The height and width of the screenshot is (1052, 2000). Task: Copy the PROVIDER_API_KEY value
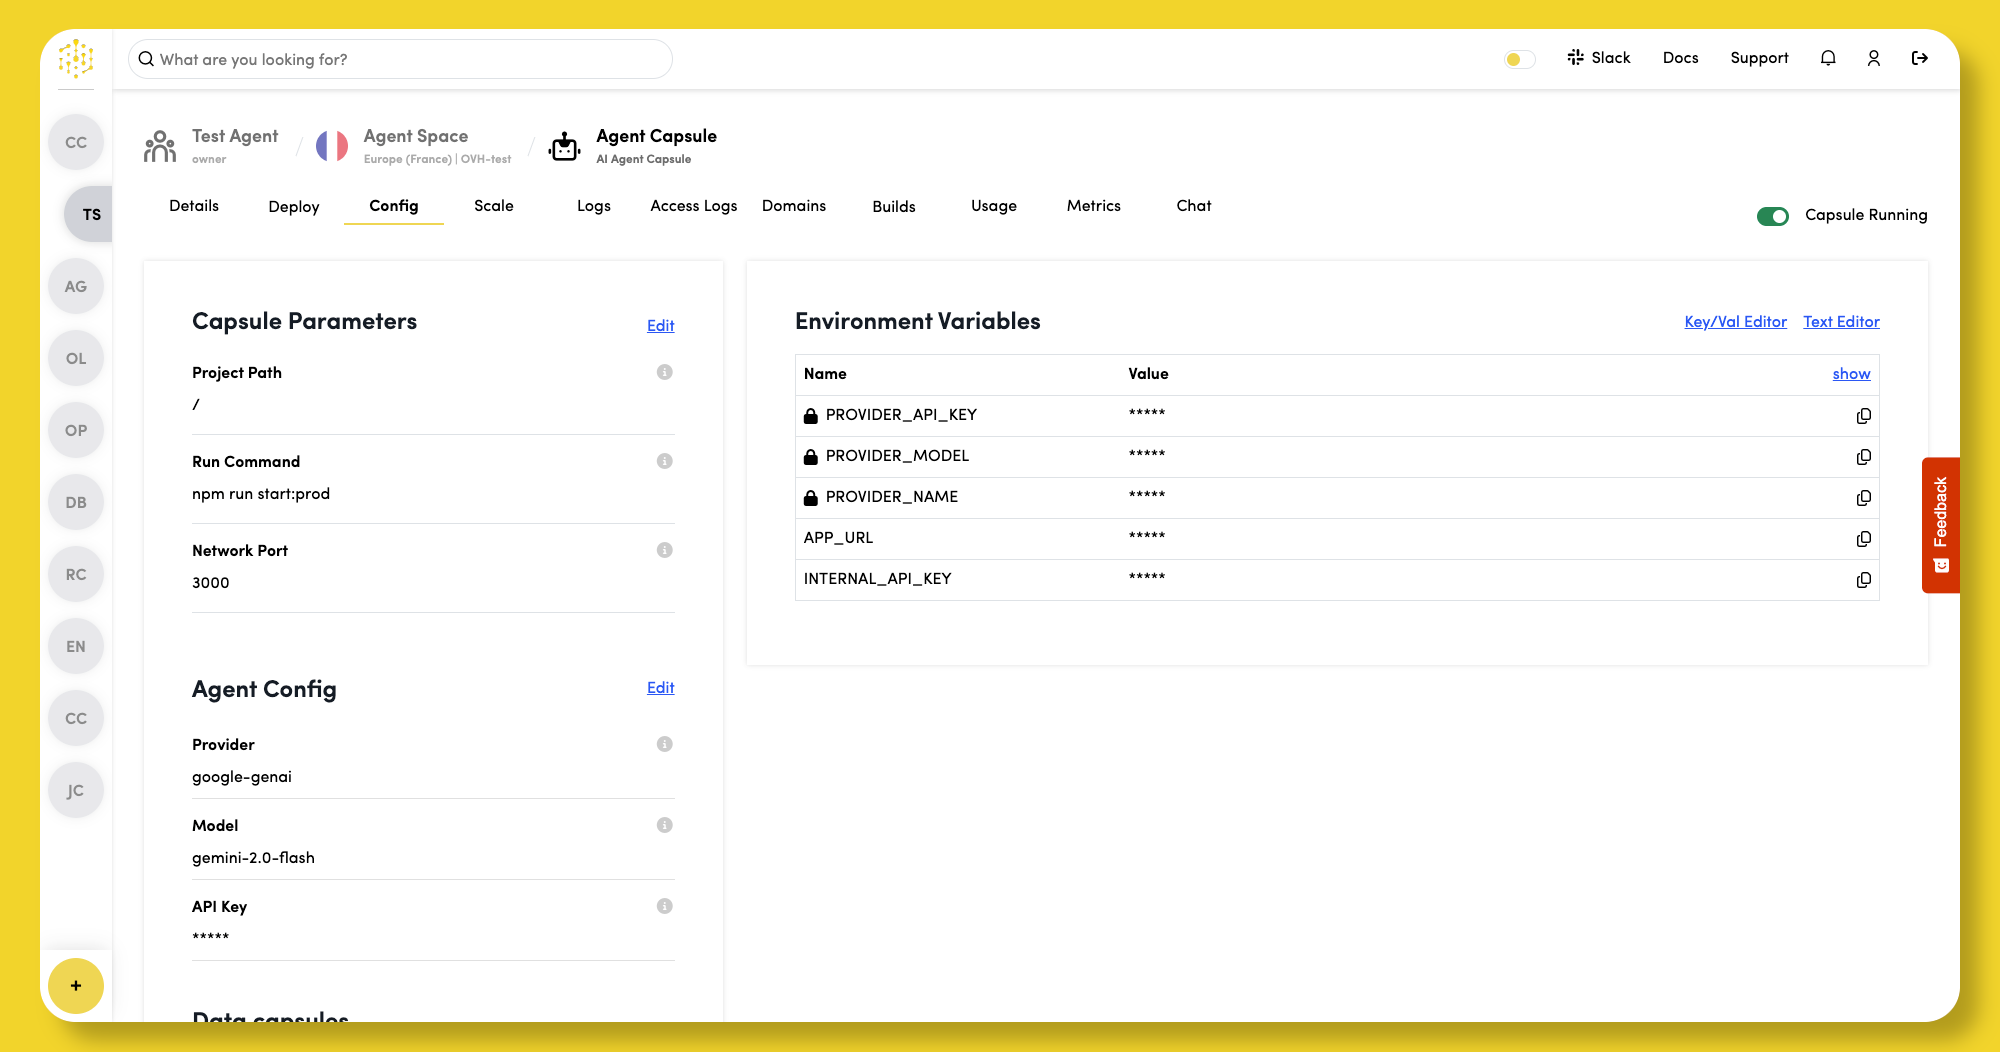click(1864, 415)
